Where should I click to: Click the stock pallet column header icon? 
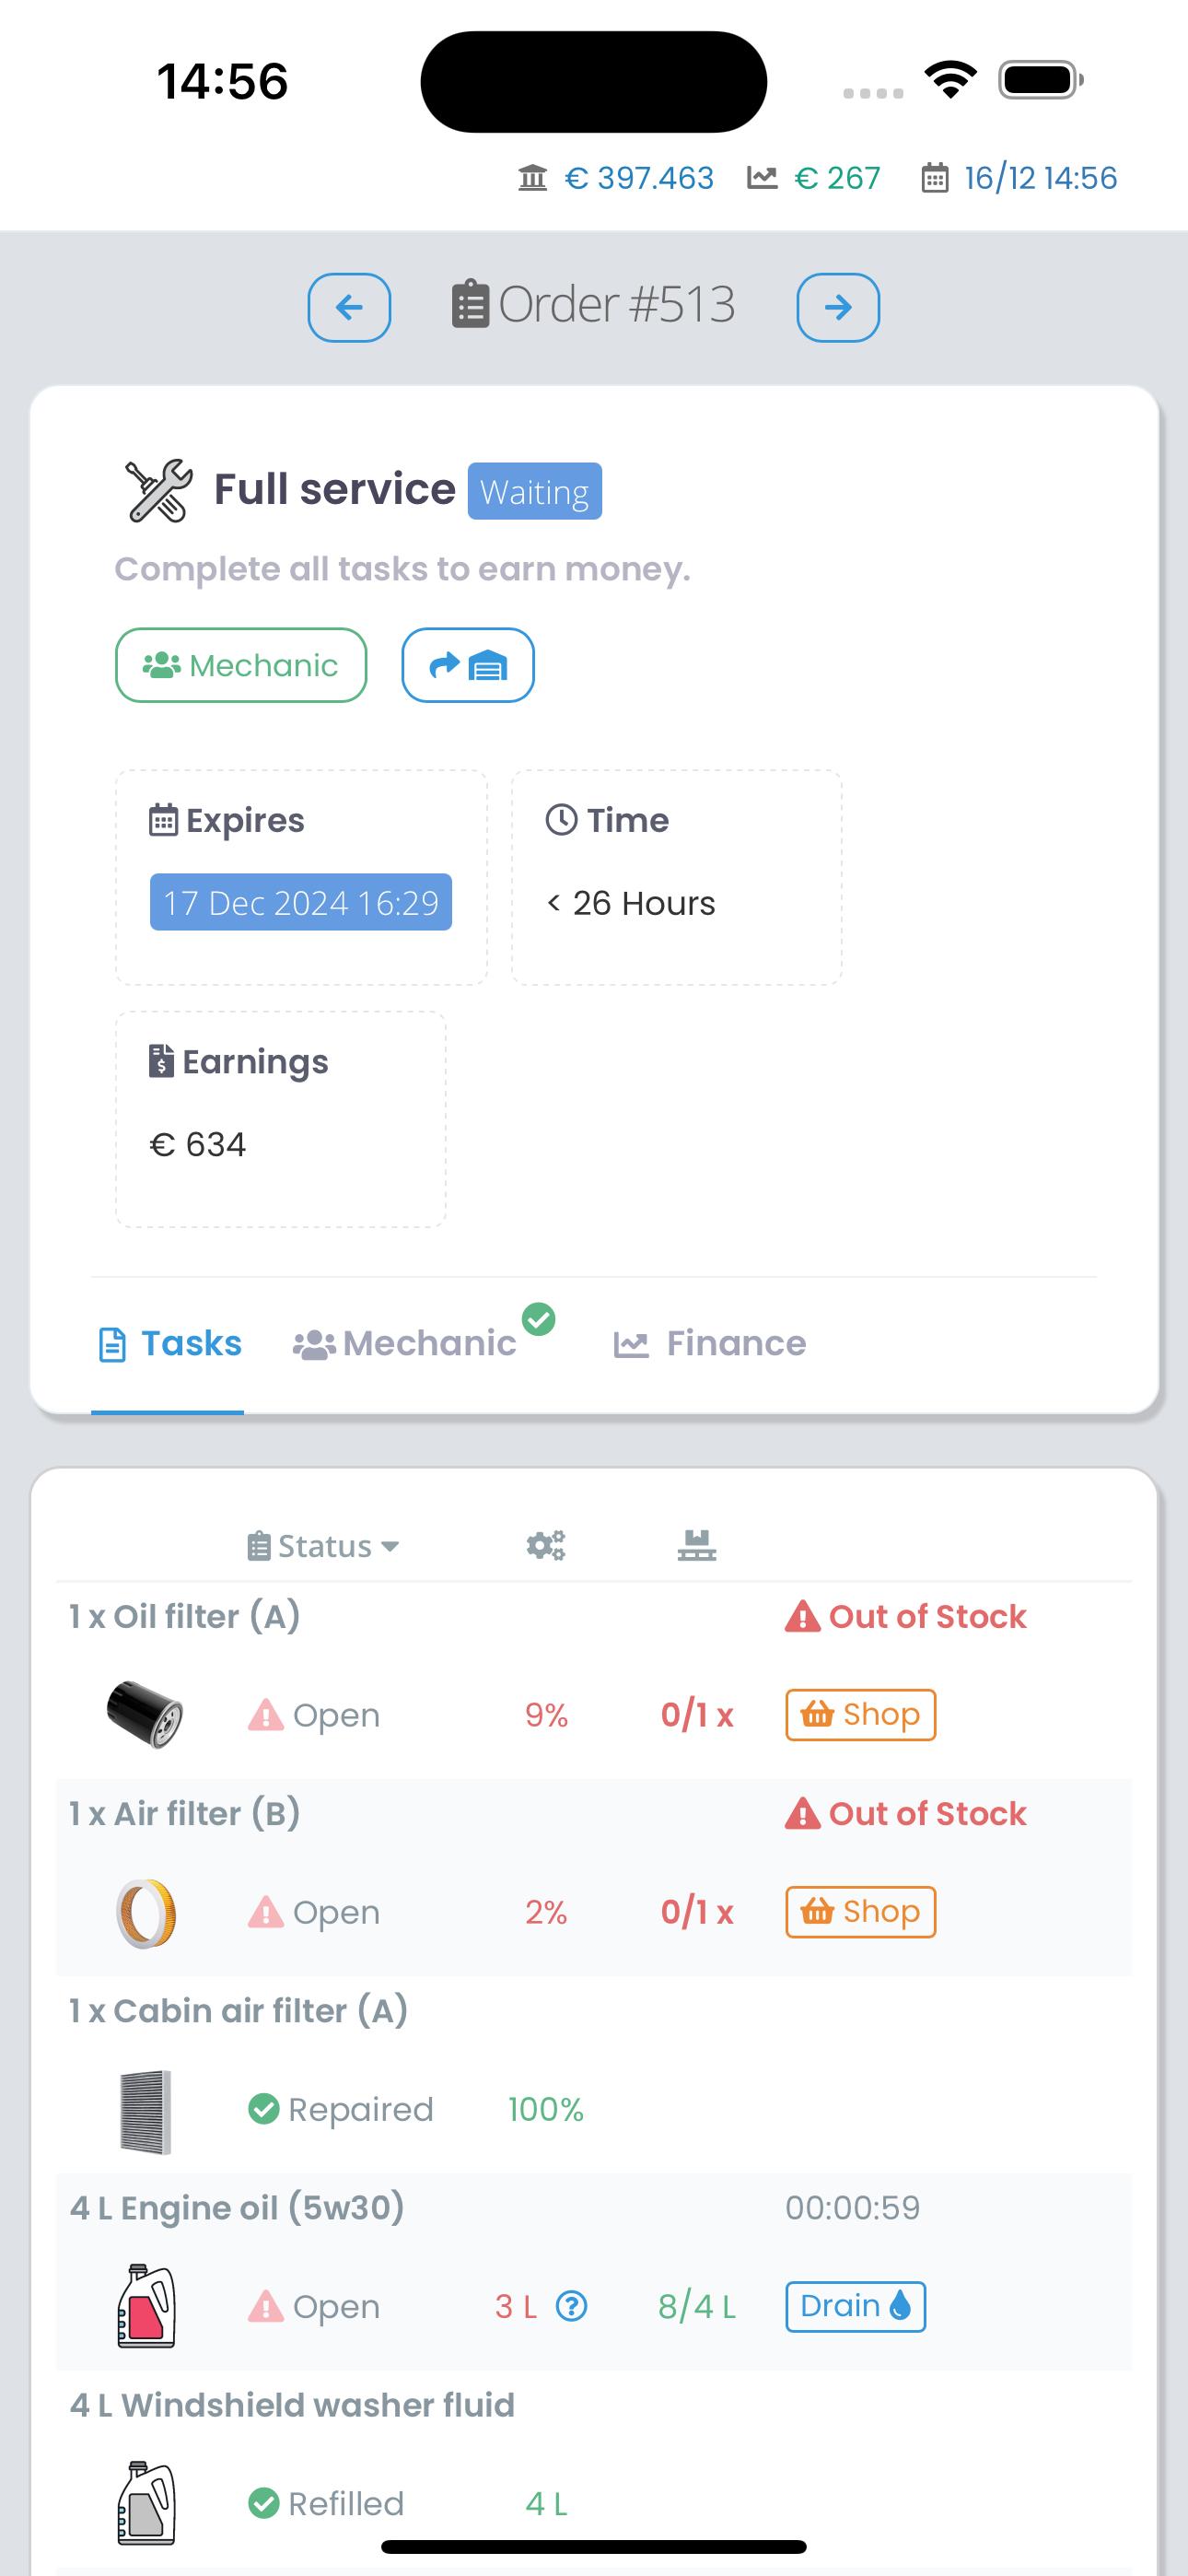[696, 1545]
